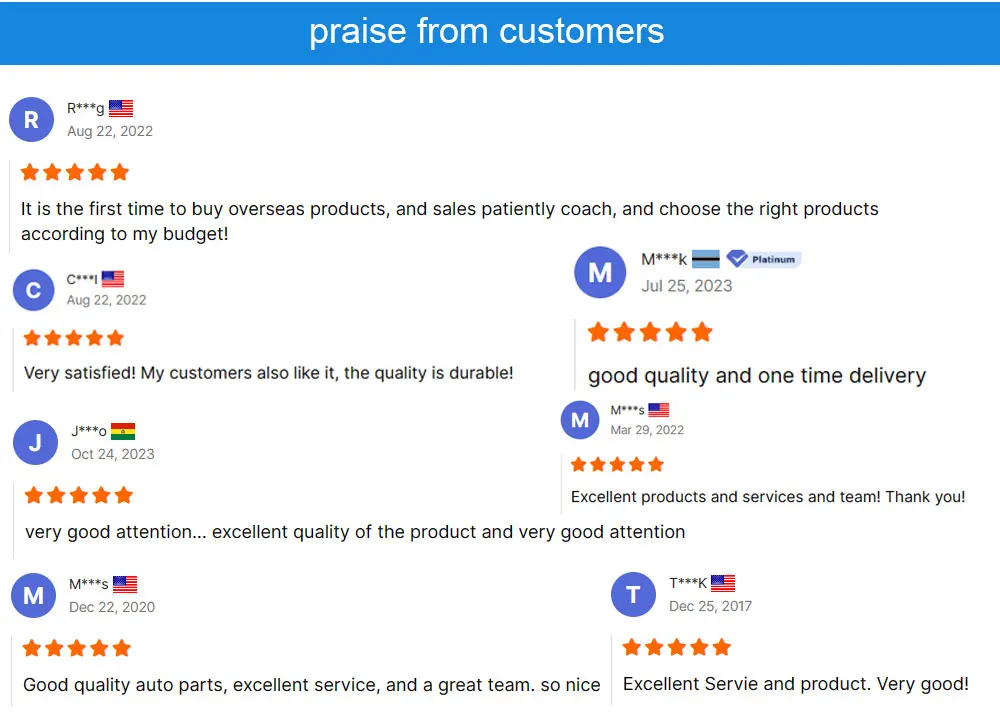This screenshot has height=726, width=1000.
Task: Click the C avatar for reviewer C***l
Action: pyautogui.click(x=33, y=290)
